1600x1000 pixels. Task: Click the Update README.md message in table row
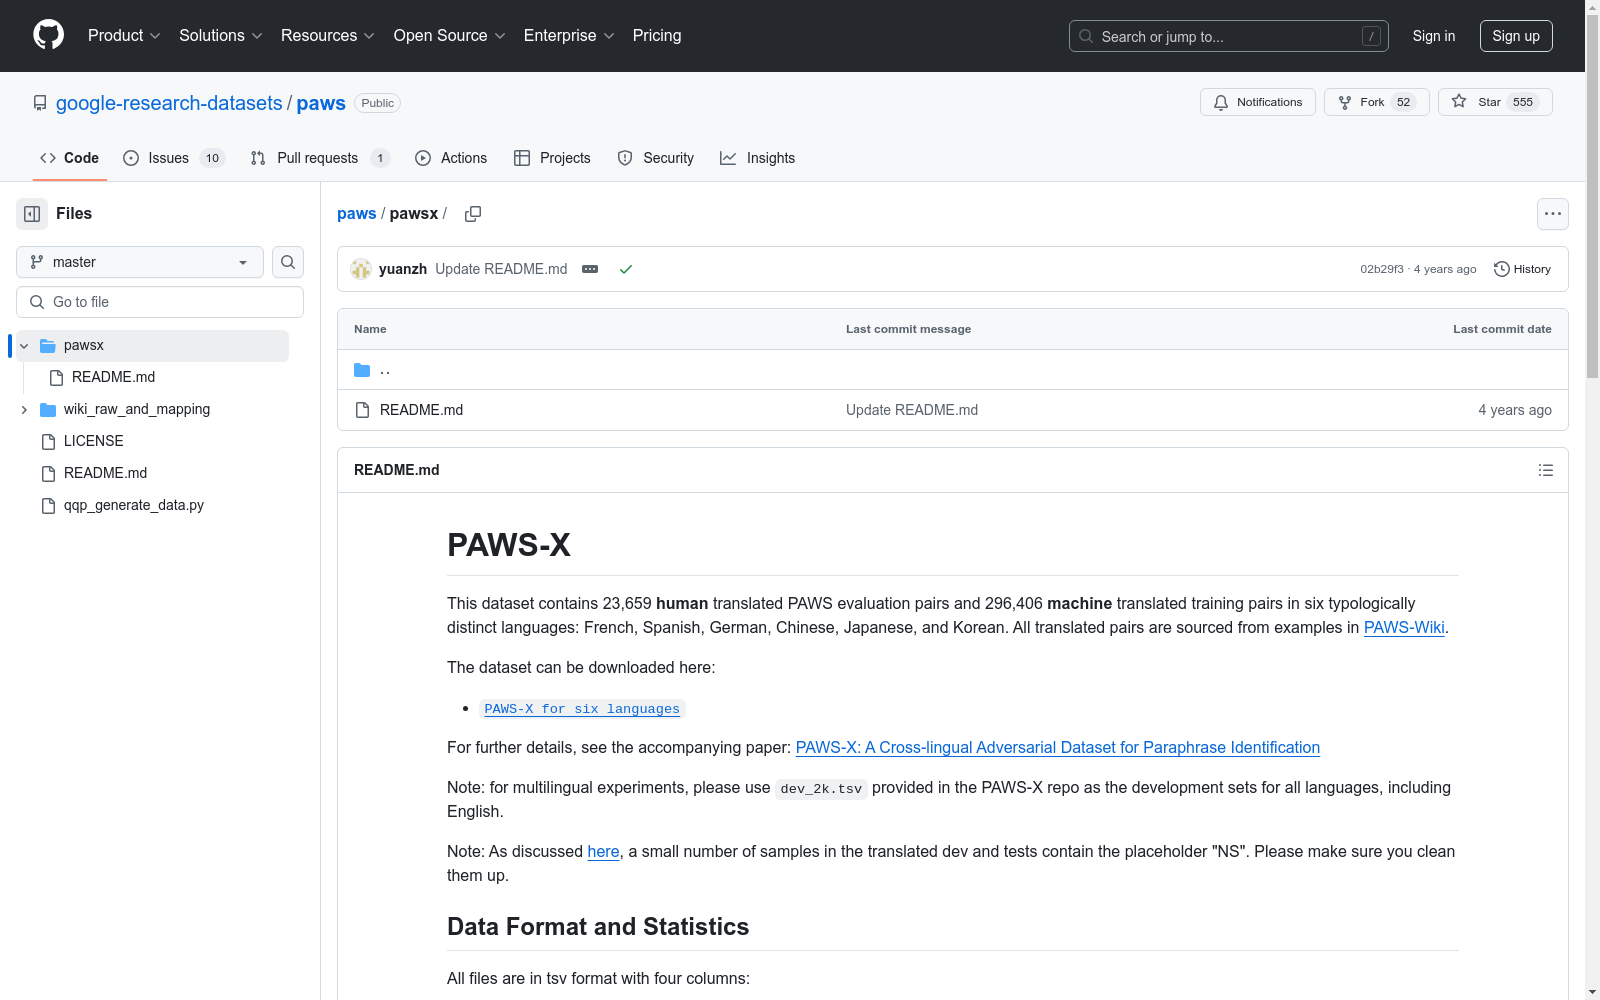(912, 410)
